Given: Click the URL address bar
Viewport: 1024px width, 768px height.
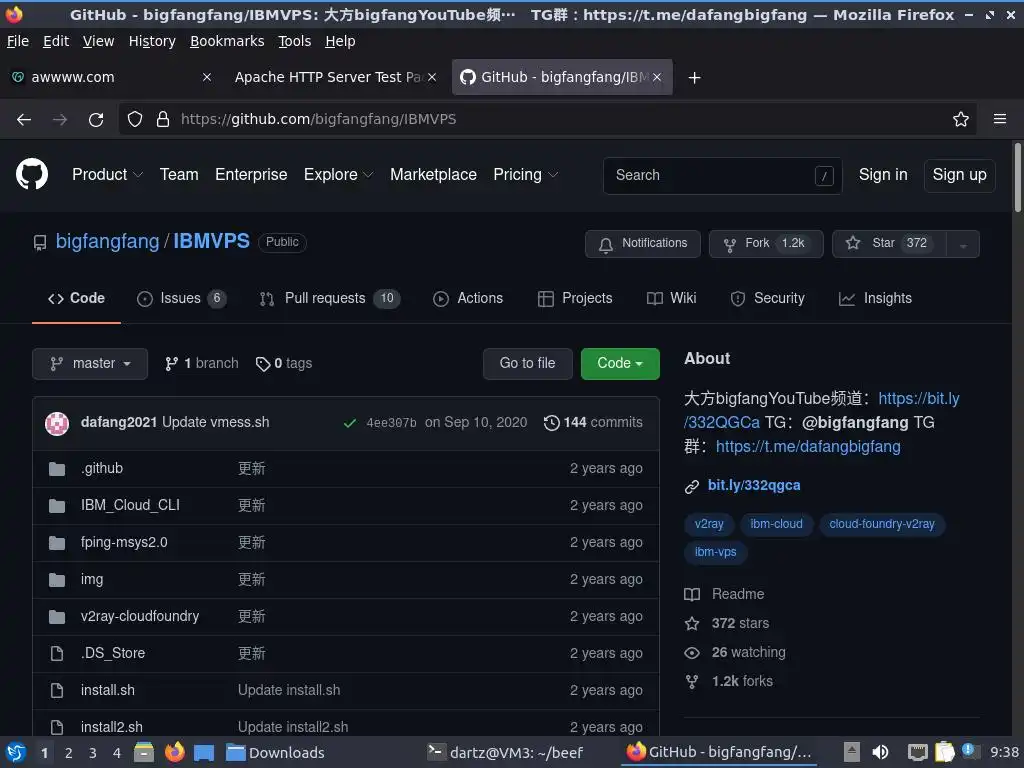Looking at the screenshot, I should 547,119.
